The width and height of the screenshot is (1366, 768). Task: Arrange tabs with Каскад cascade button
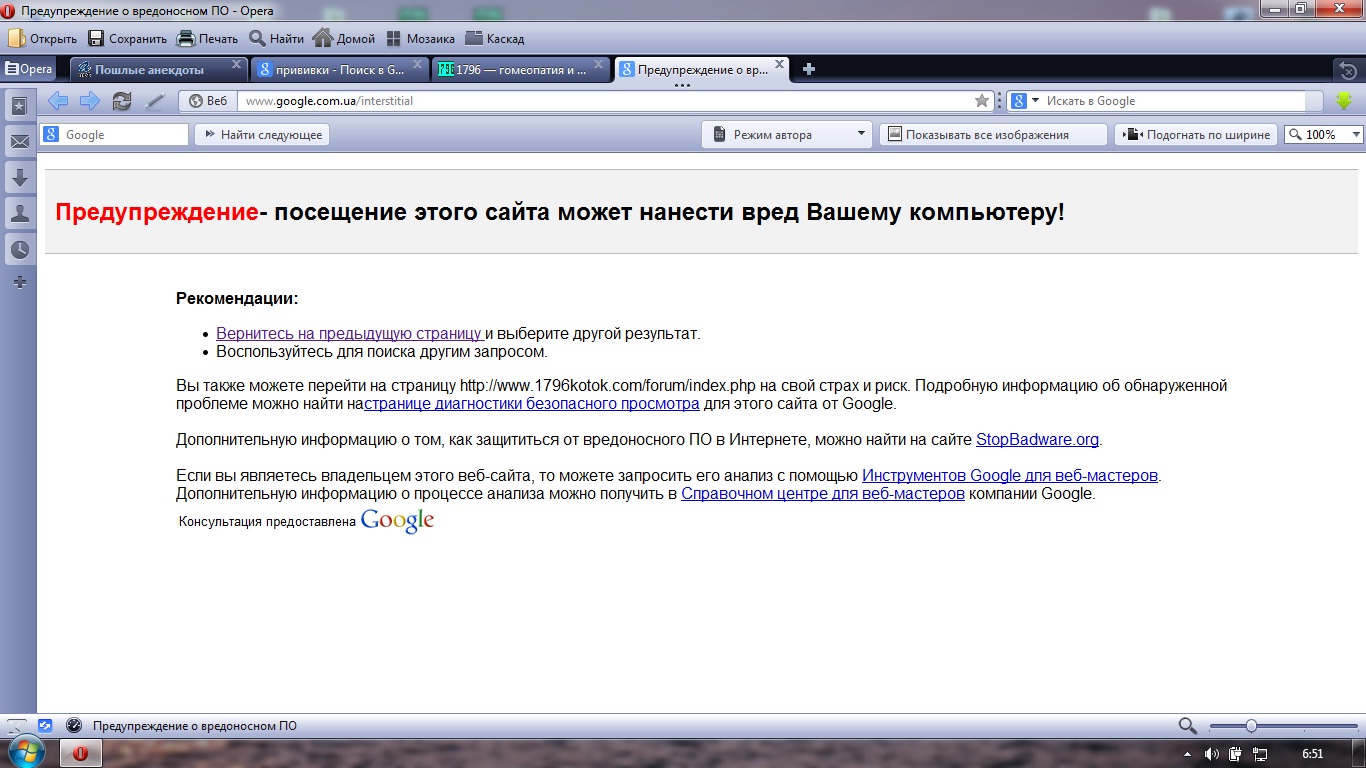tap(494, 39)
